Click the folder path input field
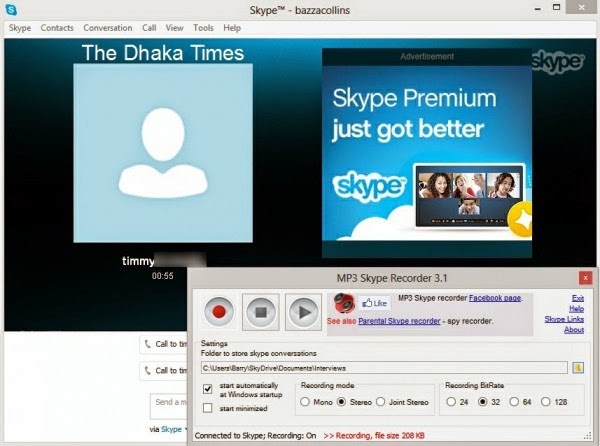The width and height of the screenshot is (600, 446). coord(384,368)
